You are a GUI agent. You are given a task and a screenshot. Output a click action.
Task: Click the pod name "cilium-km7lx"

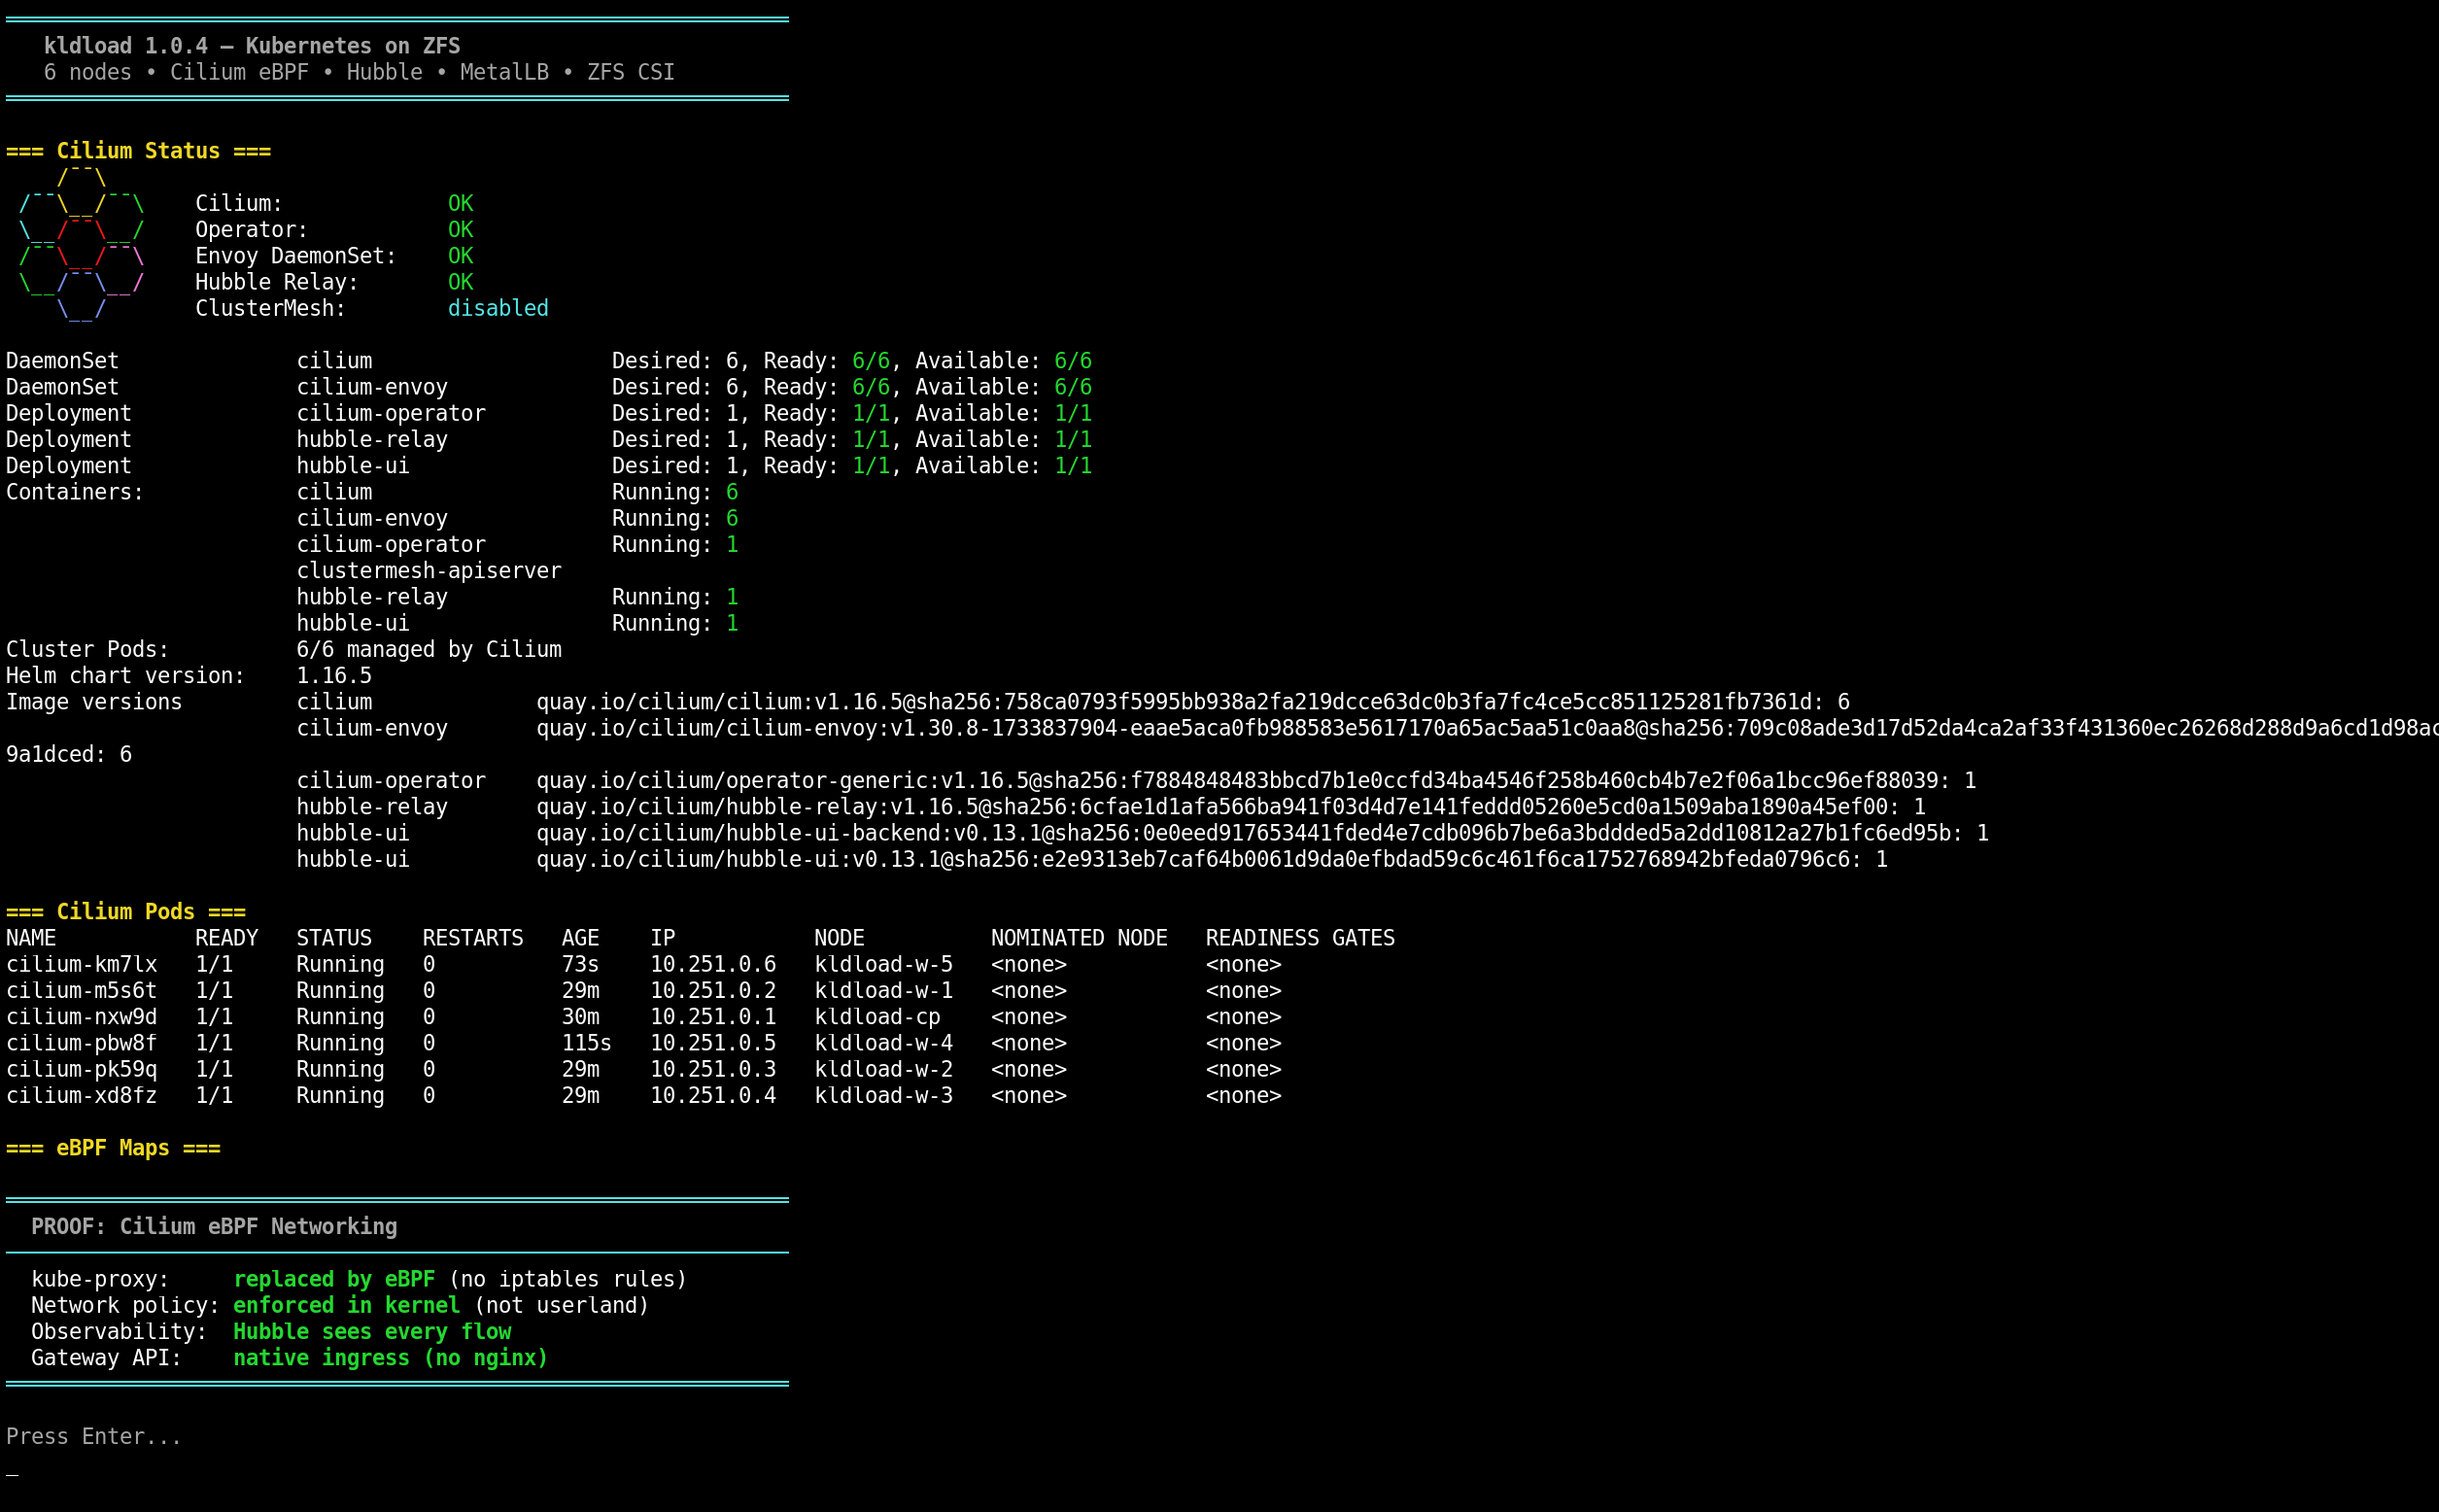point(82,964)
